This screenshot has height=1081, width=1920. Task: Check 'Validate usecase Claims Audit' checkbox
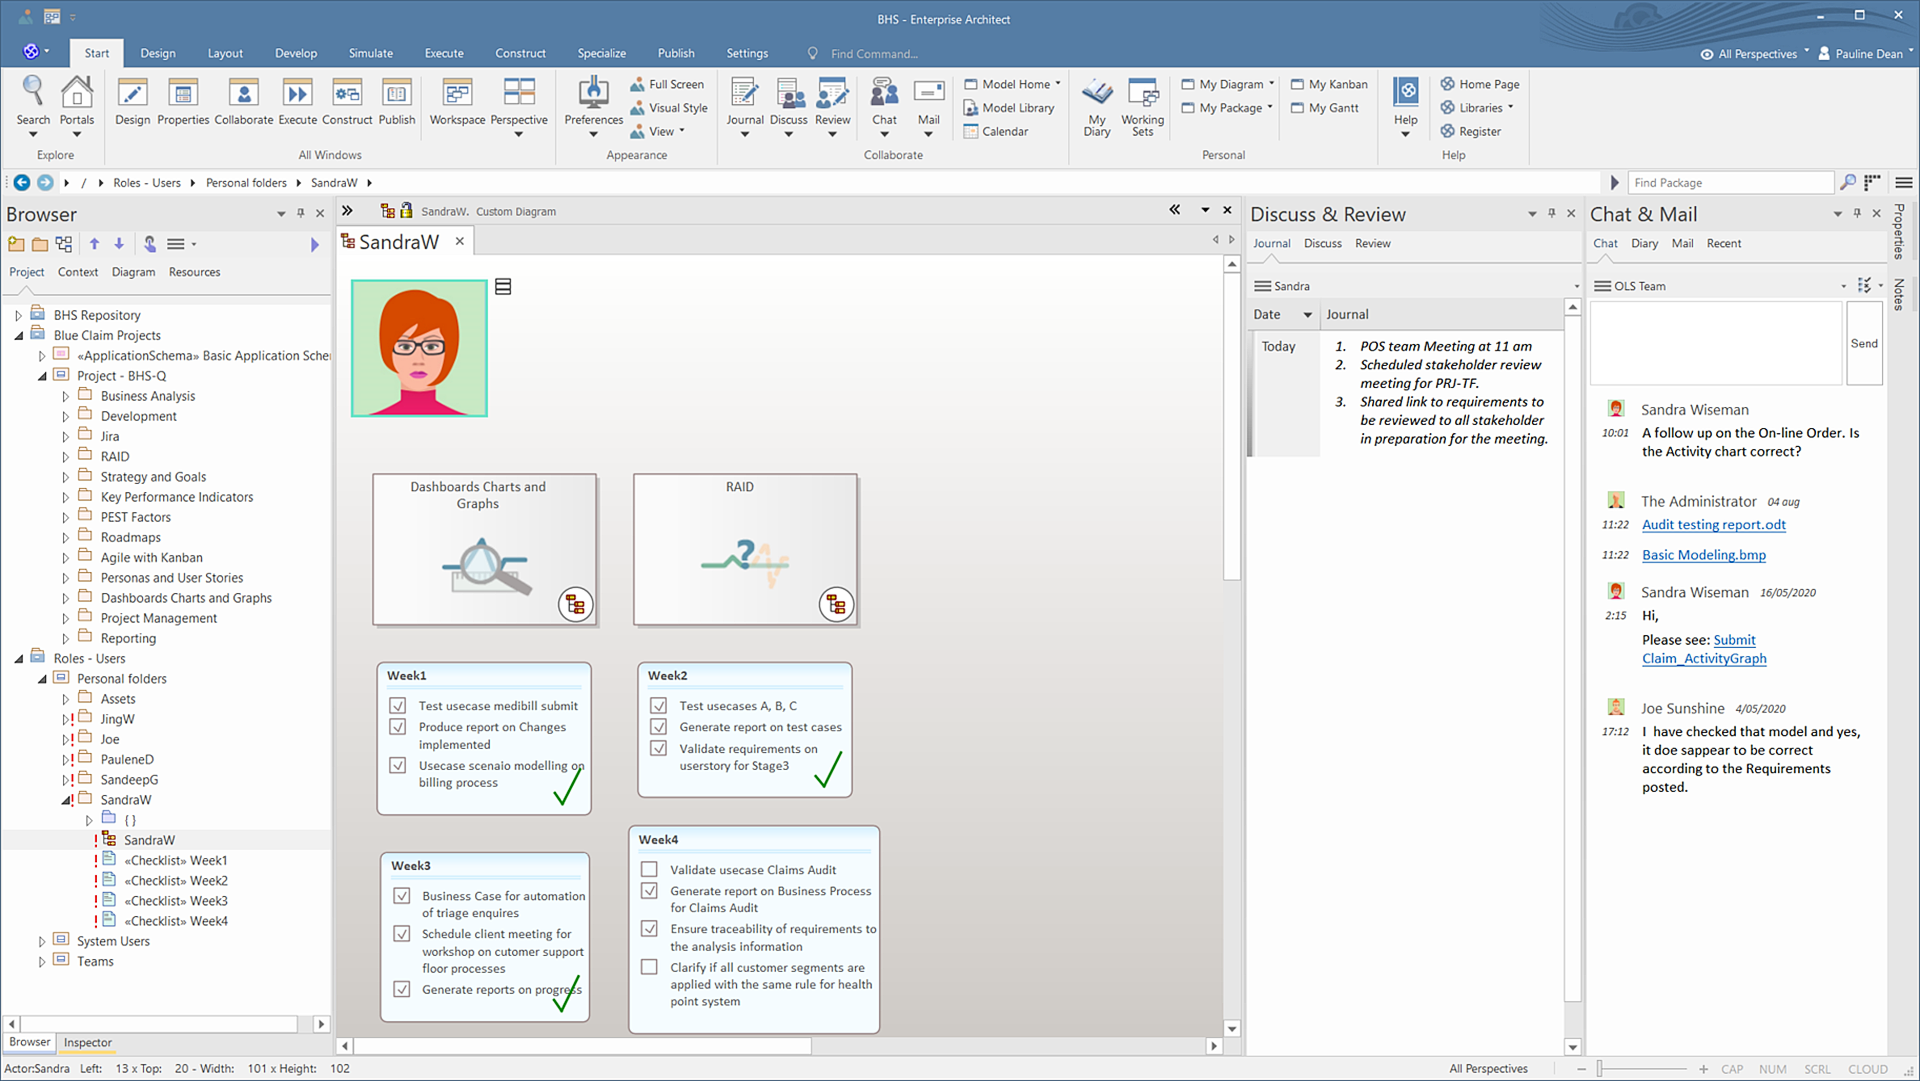(649, 870)
